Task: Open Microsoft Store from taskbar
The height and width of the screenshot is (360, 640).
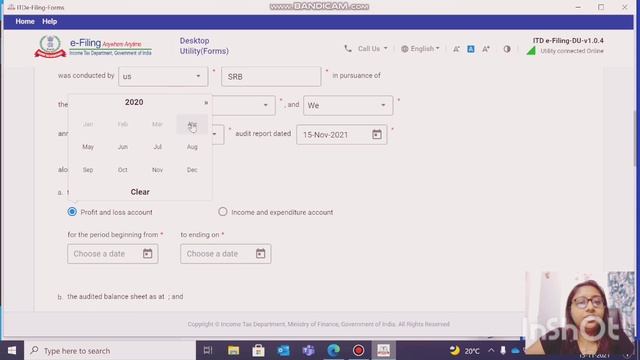Action: click(x=258, y=351)
